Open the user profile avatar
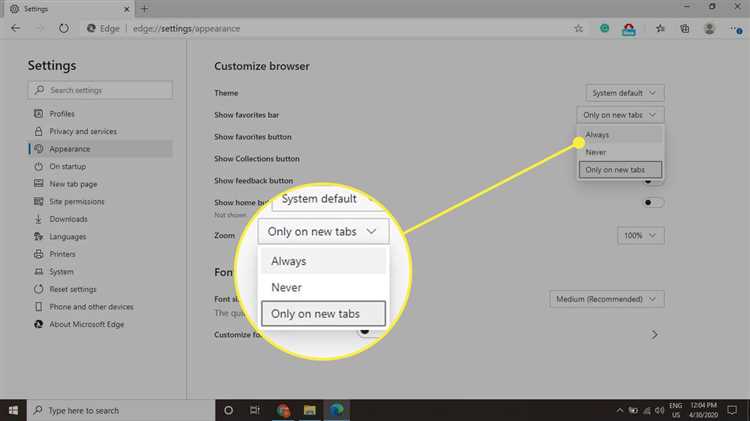Image resolution: width=750 pixels, height=421 pixels. click(x=711, y=29)
